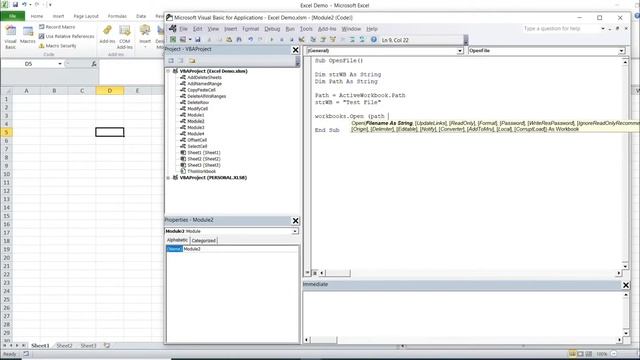Click the Break pause icon
The image size is (640, 360).
[x=282, y=40]
